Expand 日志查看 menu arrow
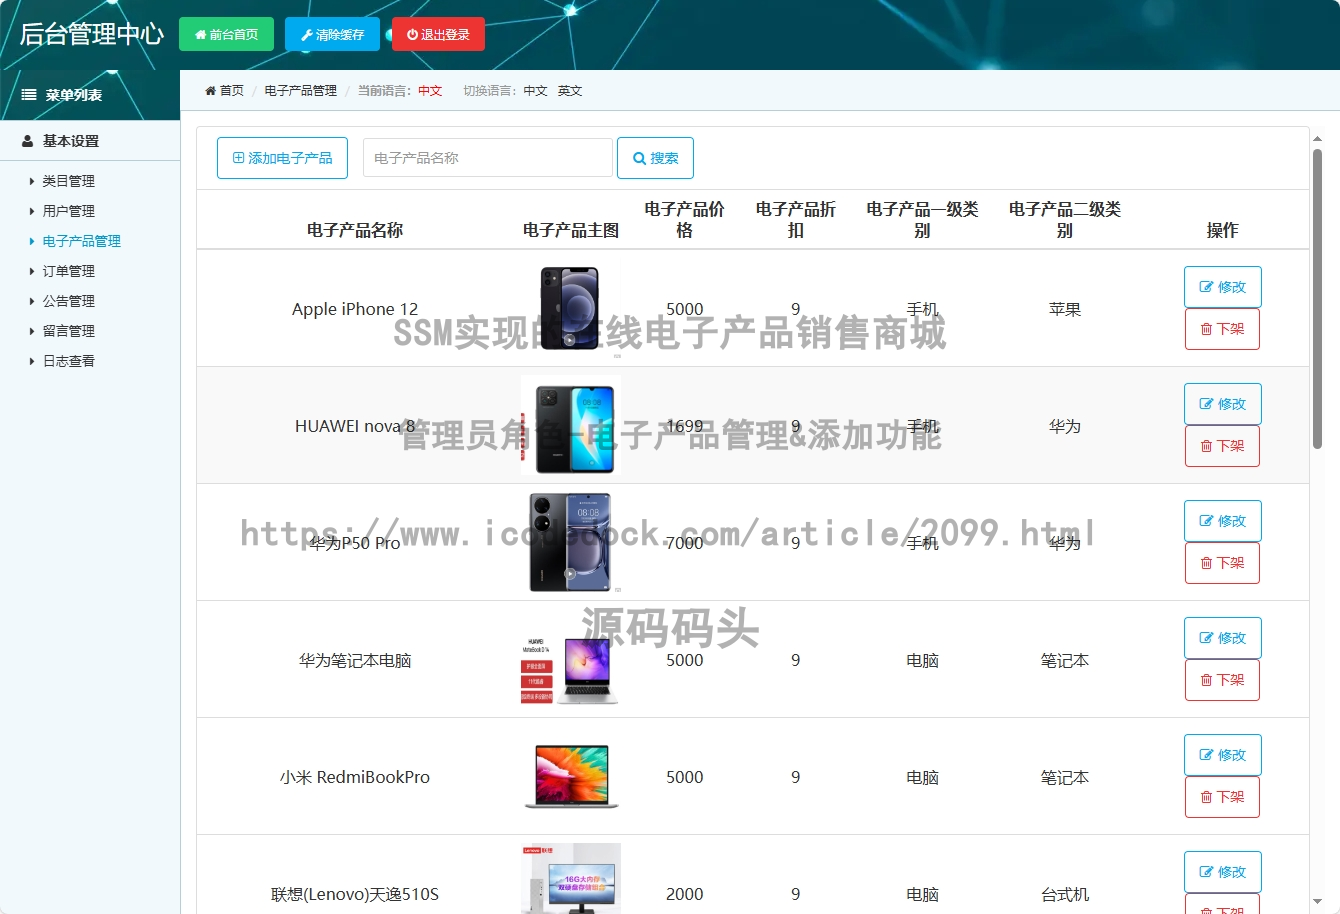The image size is (1340, 914). click(x=32, y=361)
